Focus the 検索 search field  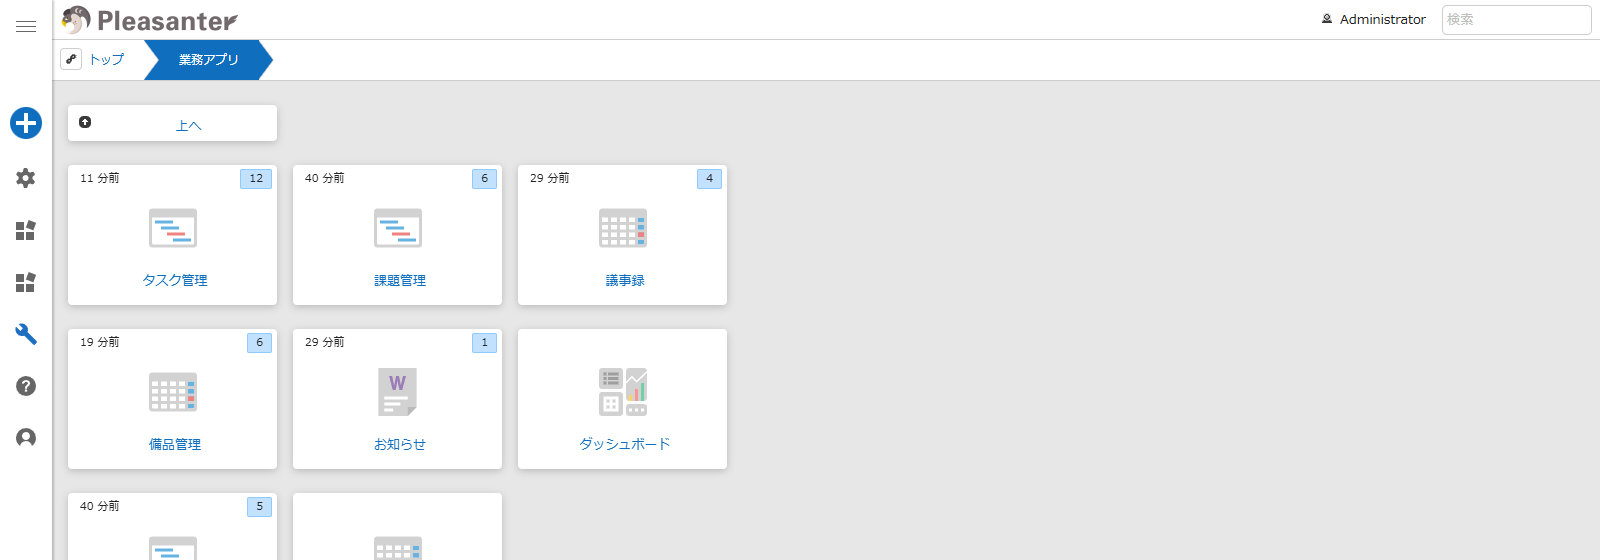point(1516,20)
